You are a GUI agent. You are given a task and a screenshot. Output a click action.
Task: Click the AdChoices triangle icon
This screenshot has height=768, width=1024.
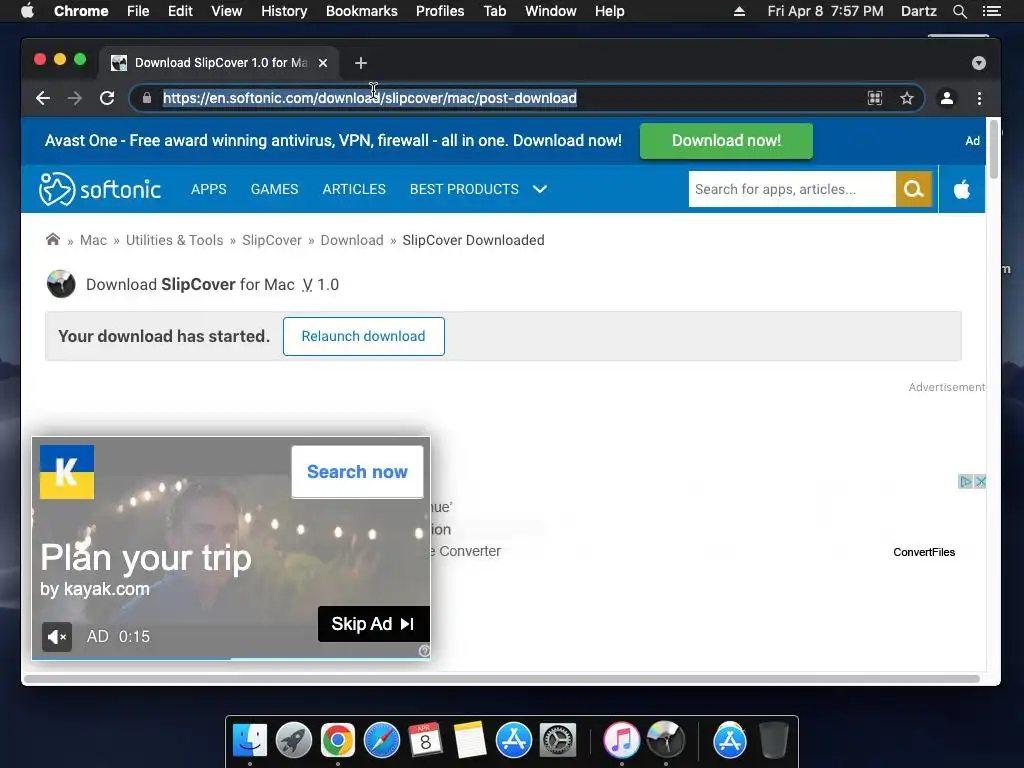tap(965, 482)
